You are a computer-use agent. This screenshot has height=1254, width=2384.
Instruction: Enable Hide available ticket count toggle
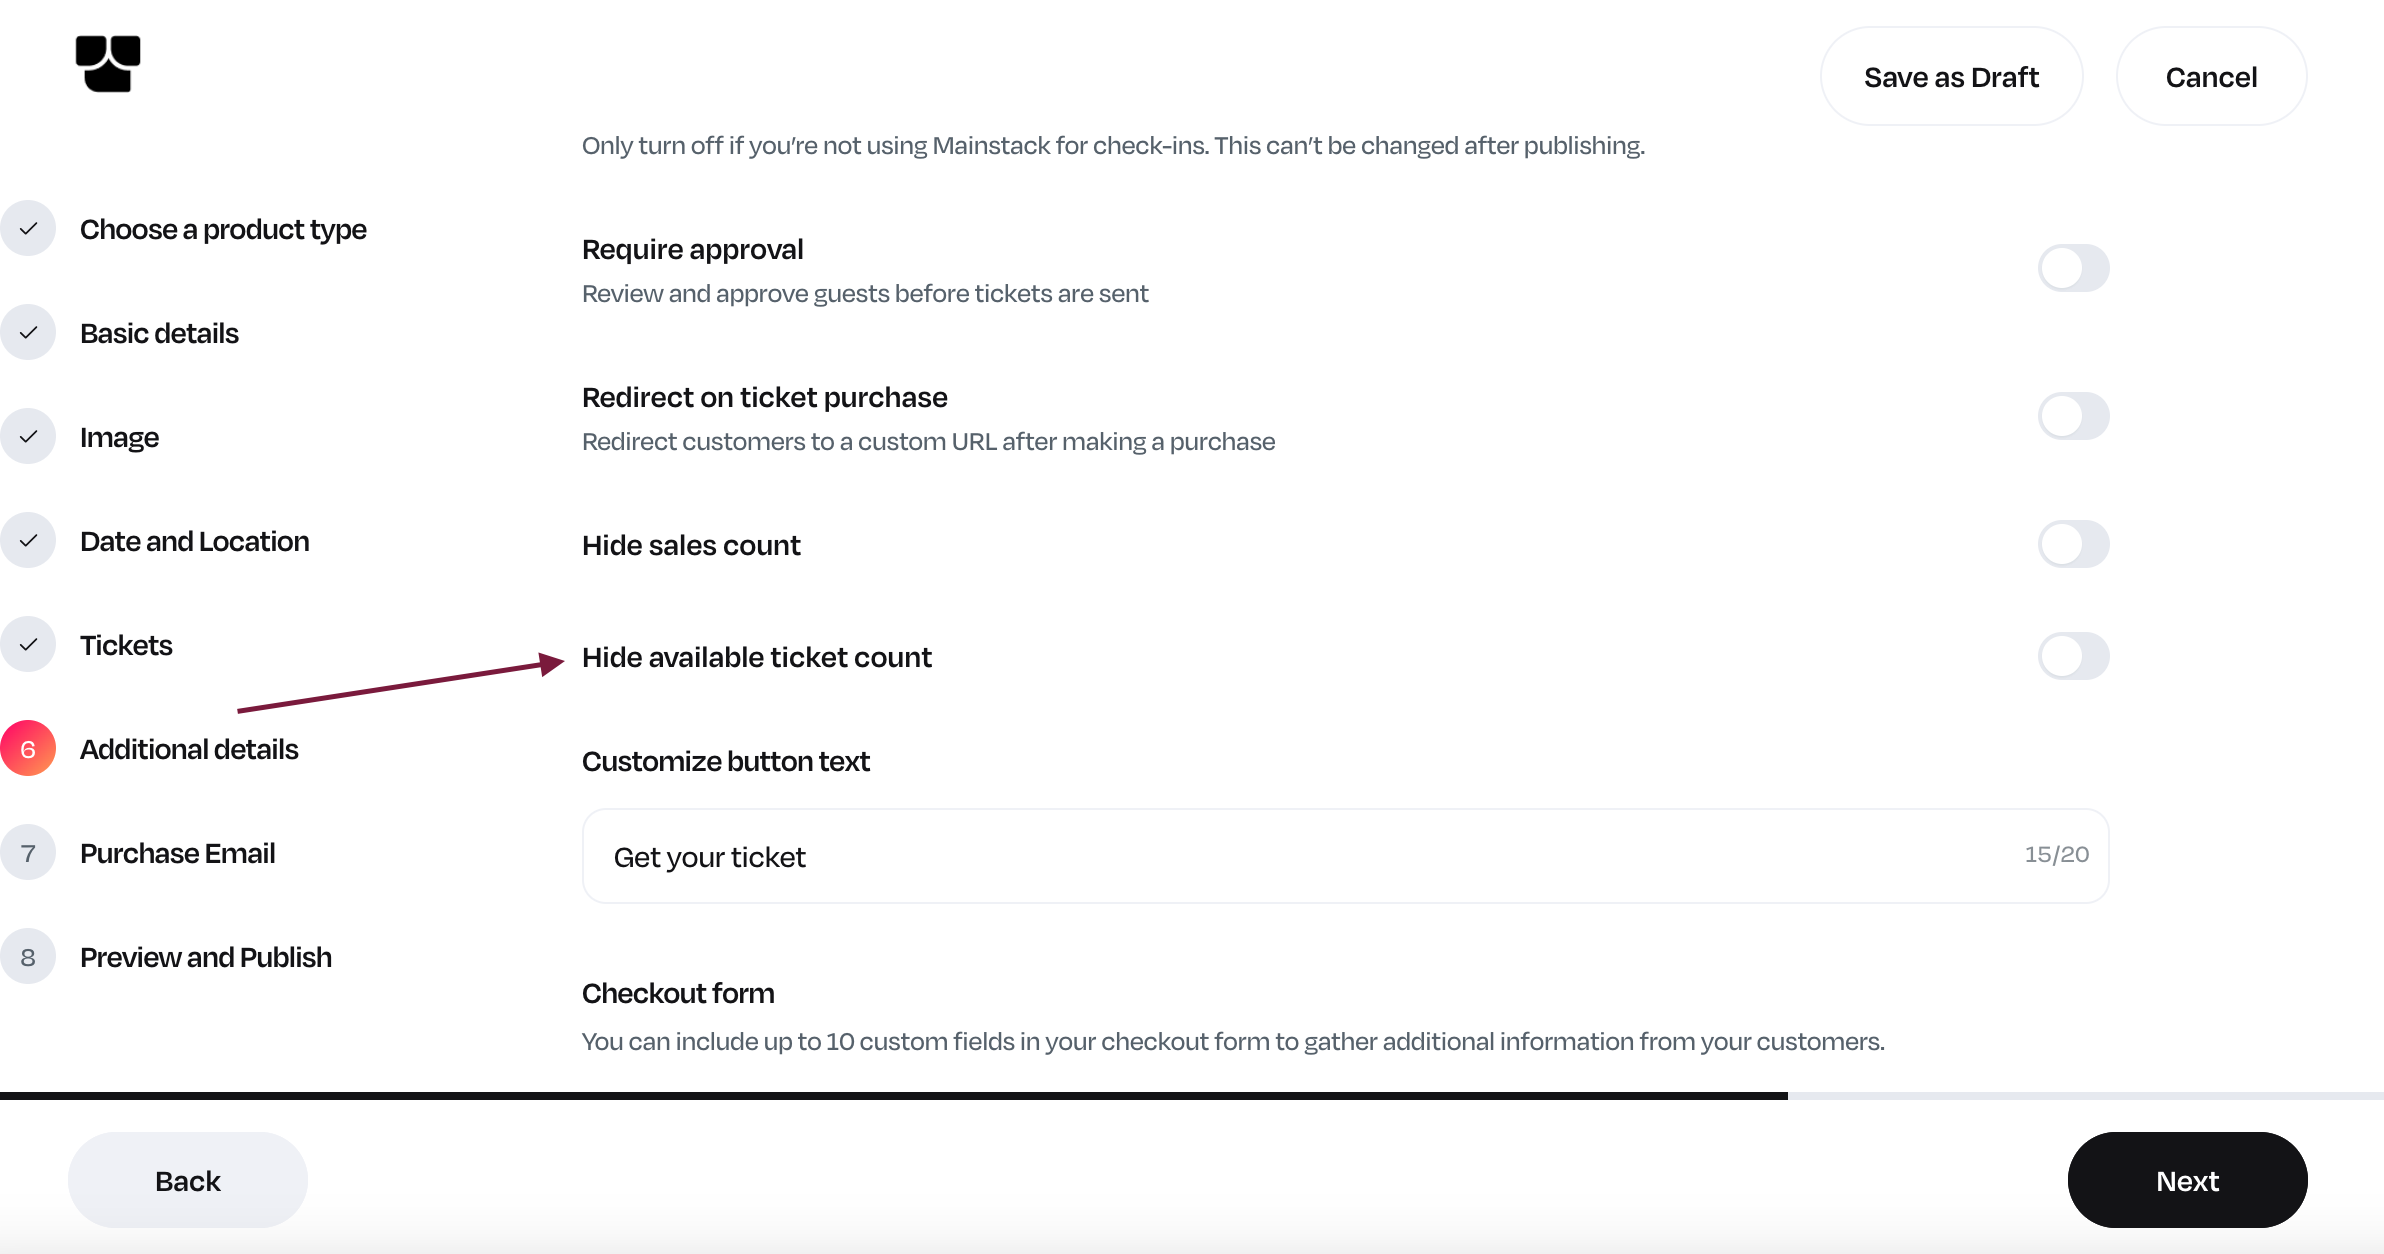2073,656
